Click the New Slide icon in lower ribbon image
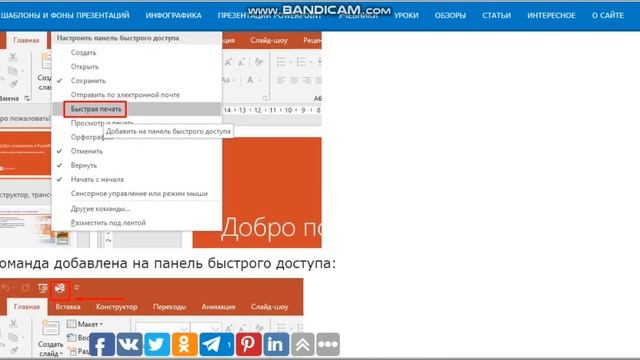This screenshot has width=640, height=360. [x=51, y=328]
